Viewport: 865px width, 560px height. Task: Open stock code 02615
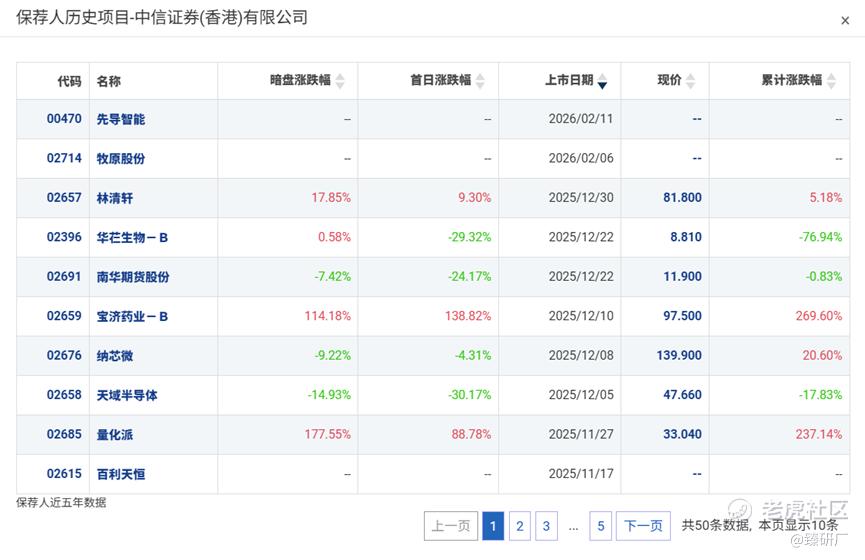pos(64,474)
